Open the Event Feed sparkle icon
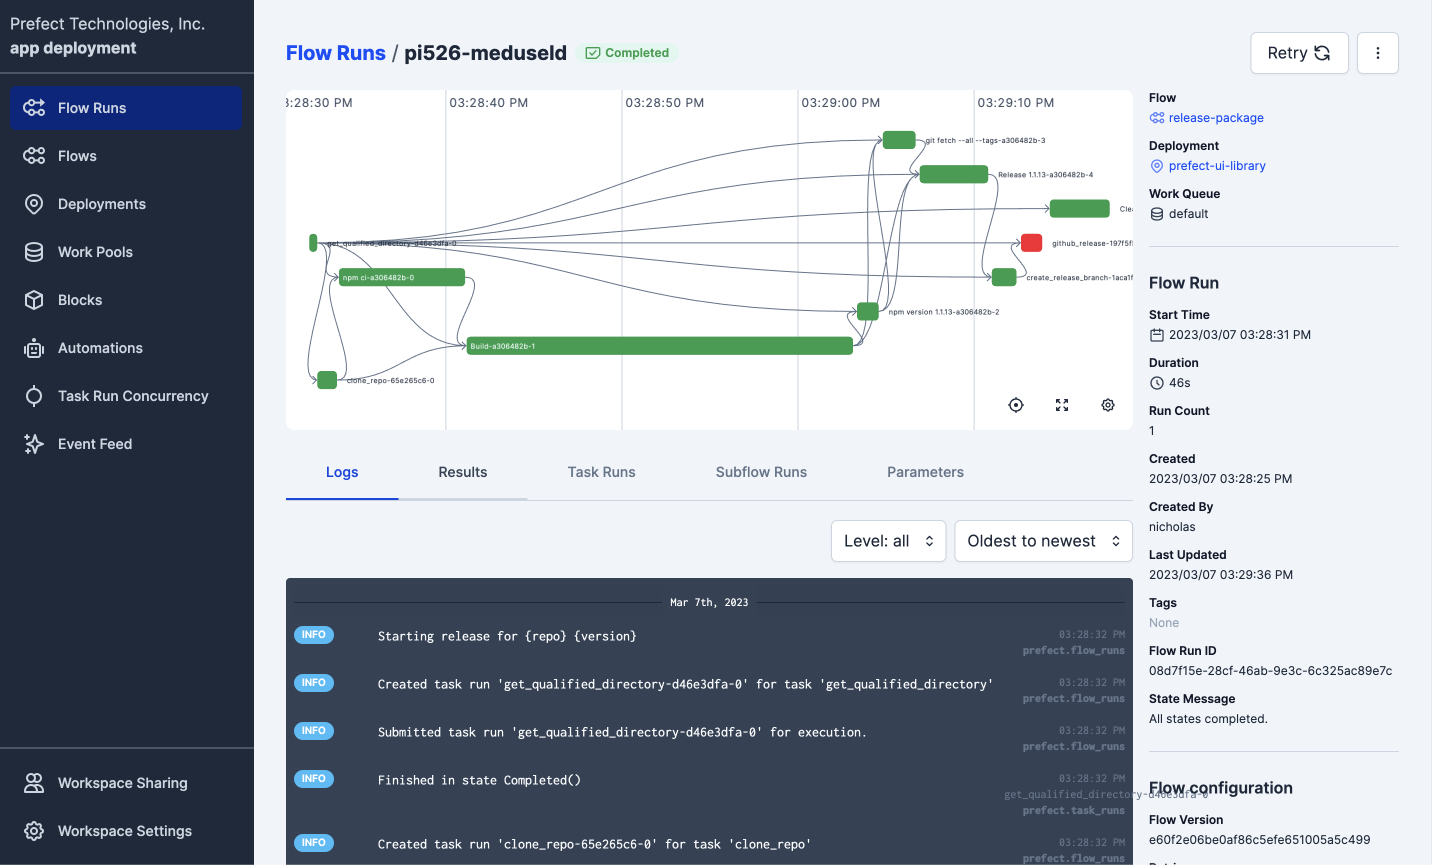Screen dimensions: 1432x865 pos(34,444)
